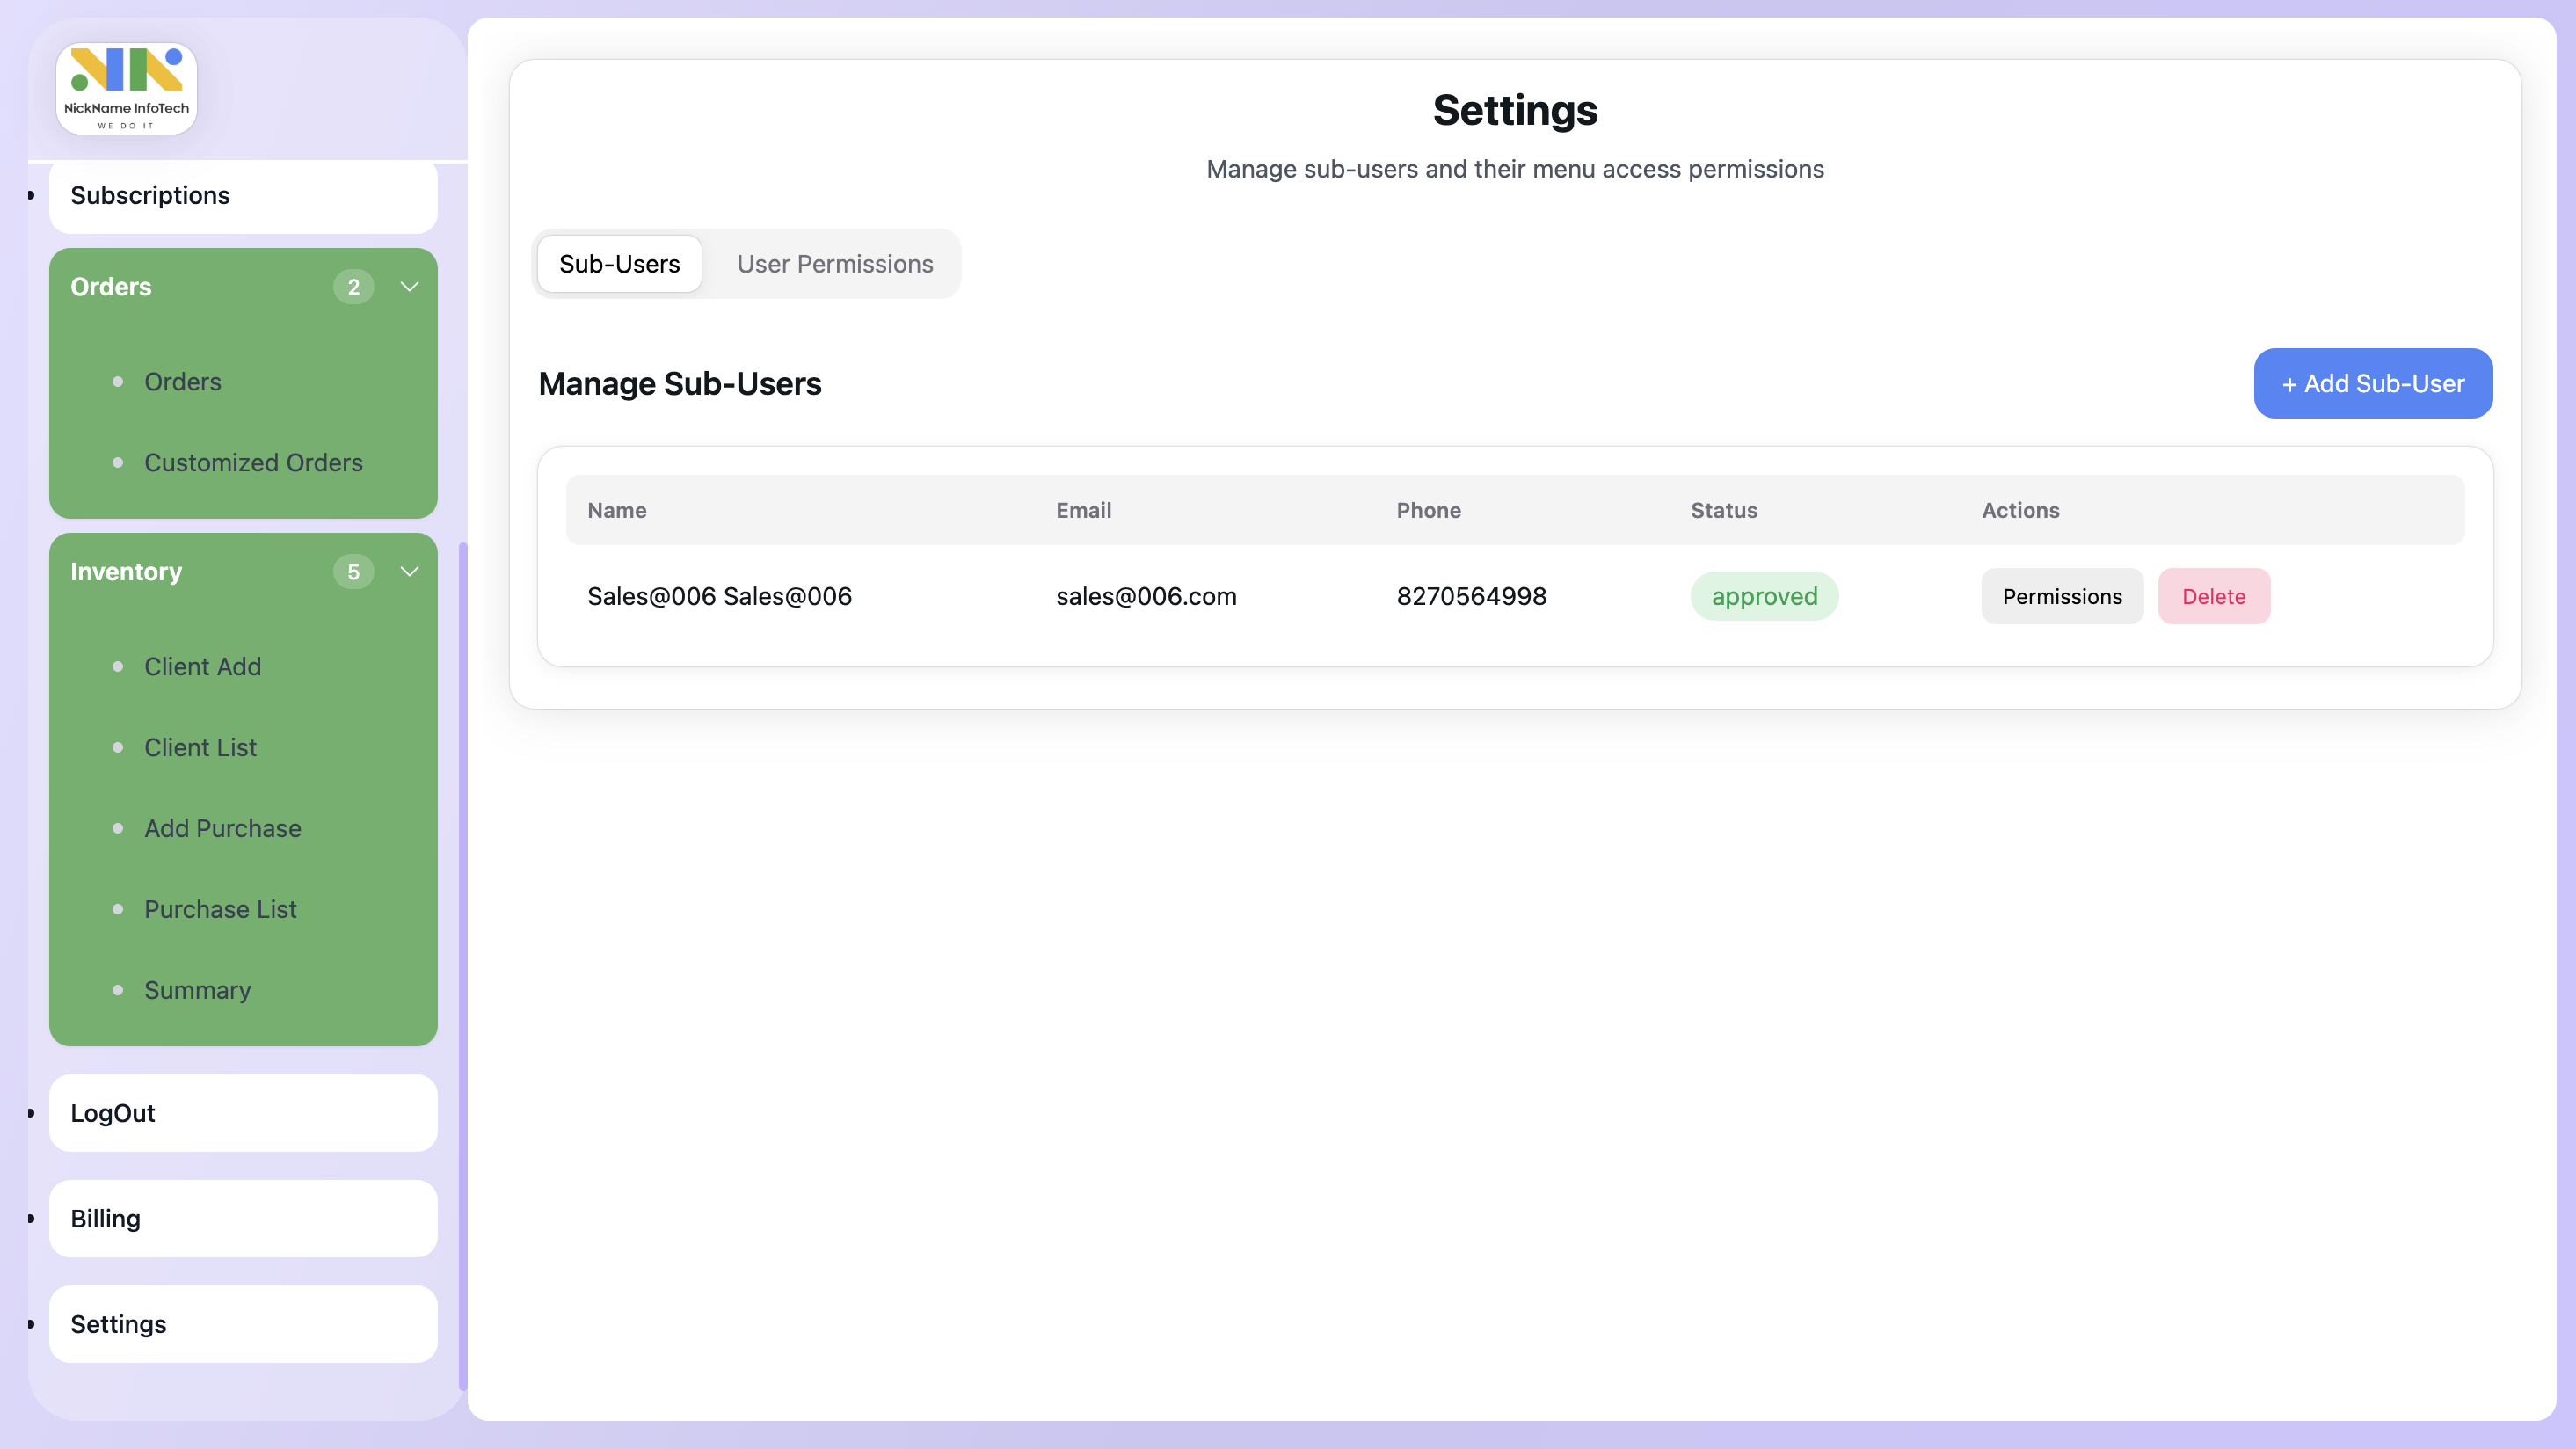
Task: Go to Client Add page
Action: click(x=202, y=667)
